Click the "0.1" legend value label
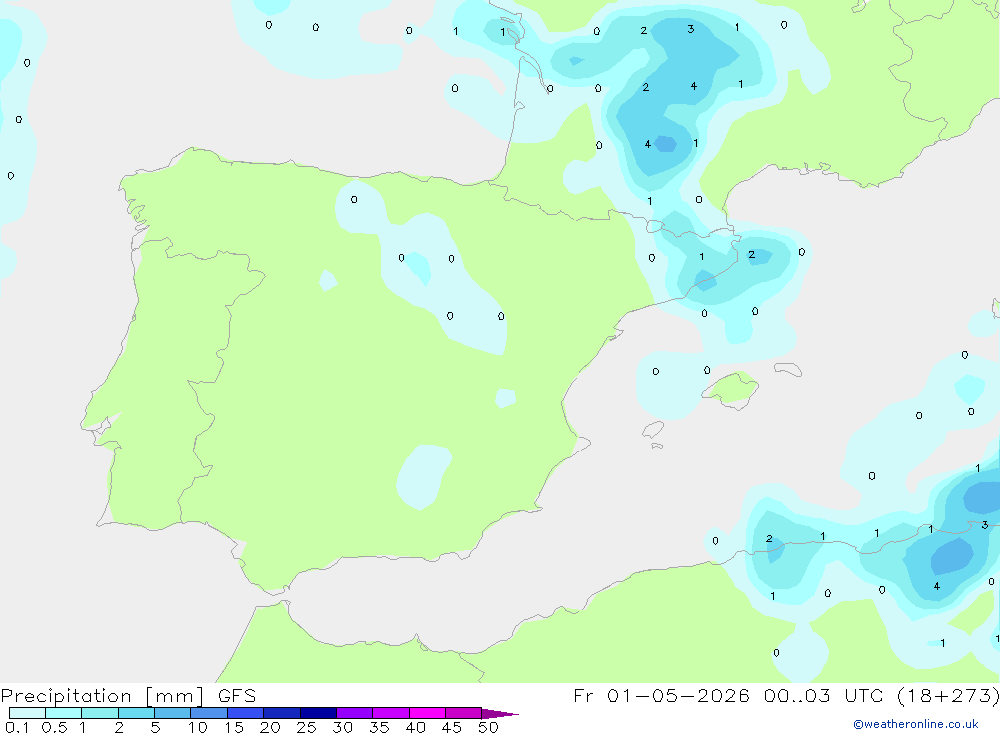The width and height of the screenshot is (1000, 733). pos(17,727)
